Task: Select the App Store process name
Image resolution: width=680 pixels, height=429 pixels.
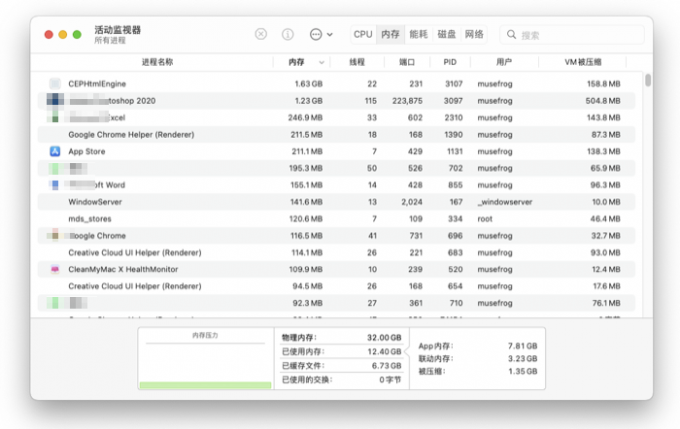Action: 87,151
